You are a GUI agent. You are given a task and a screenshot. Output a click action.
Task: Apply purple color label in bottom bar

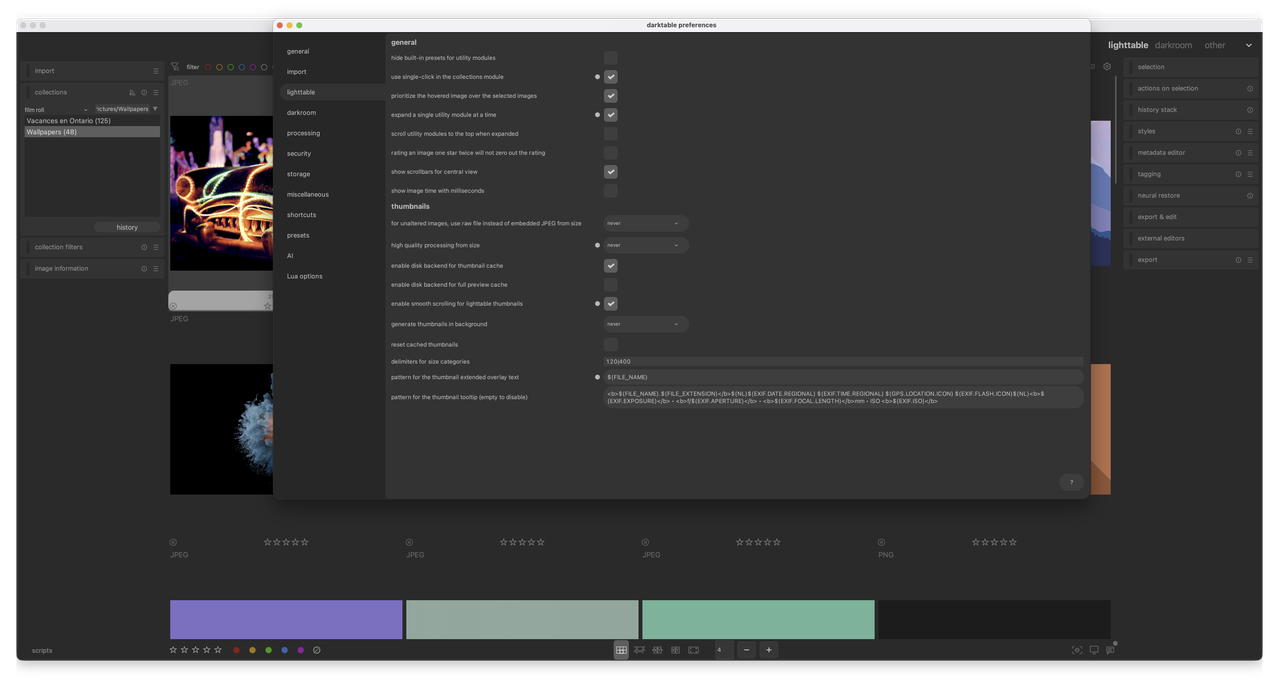click(x=300, y=650)
